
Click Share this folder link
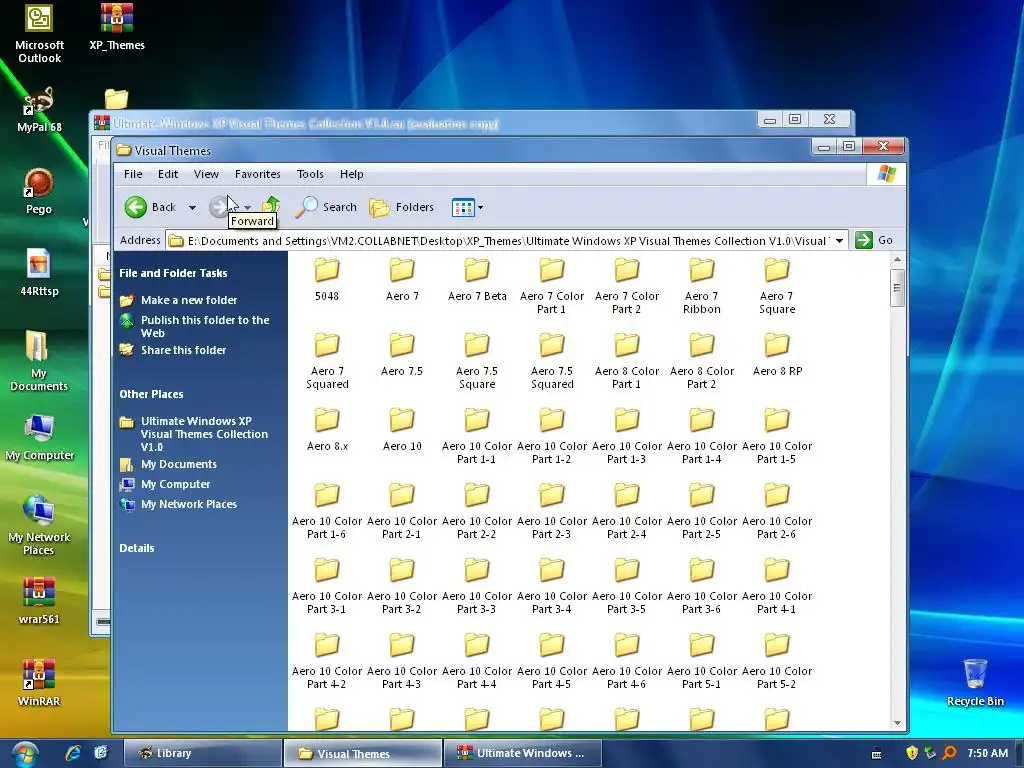point(184,350)
